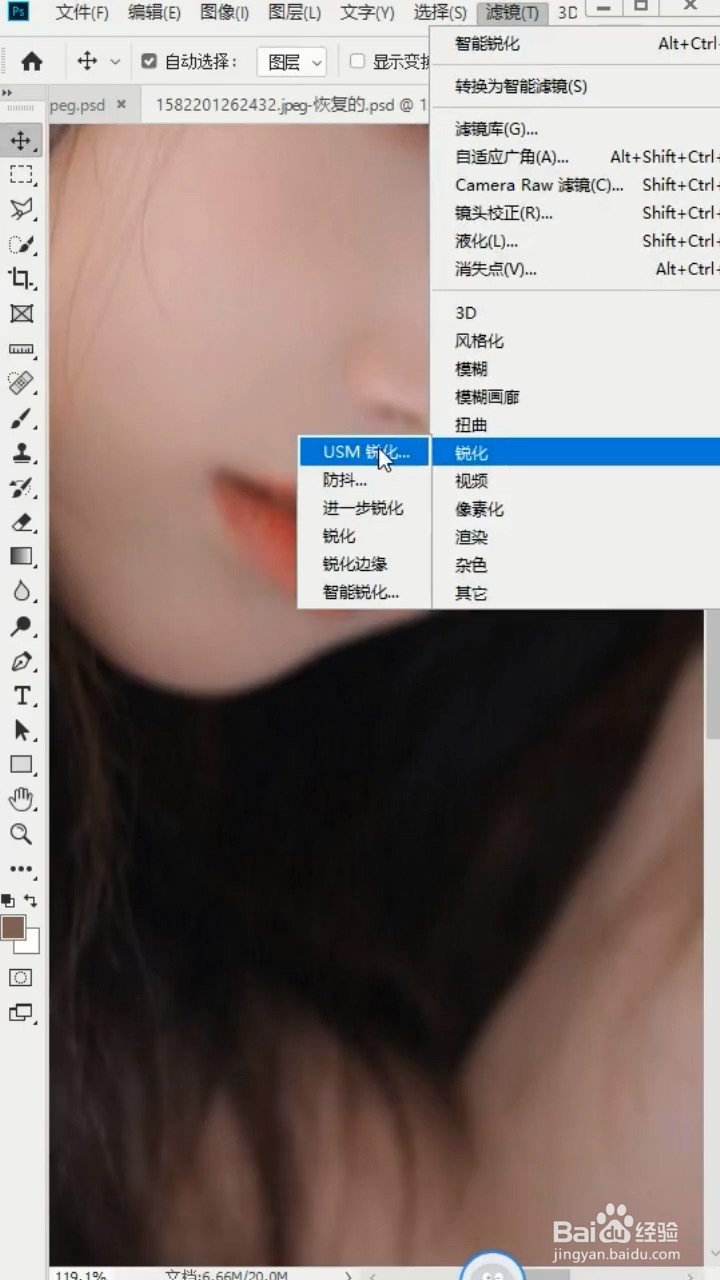
Task: Swap foreground and background colors
Action: (32, 901)
